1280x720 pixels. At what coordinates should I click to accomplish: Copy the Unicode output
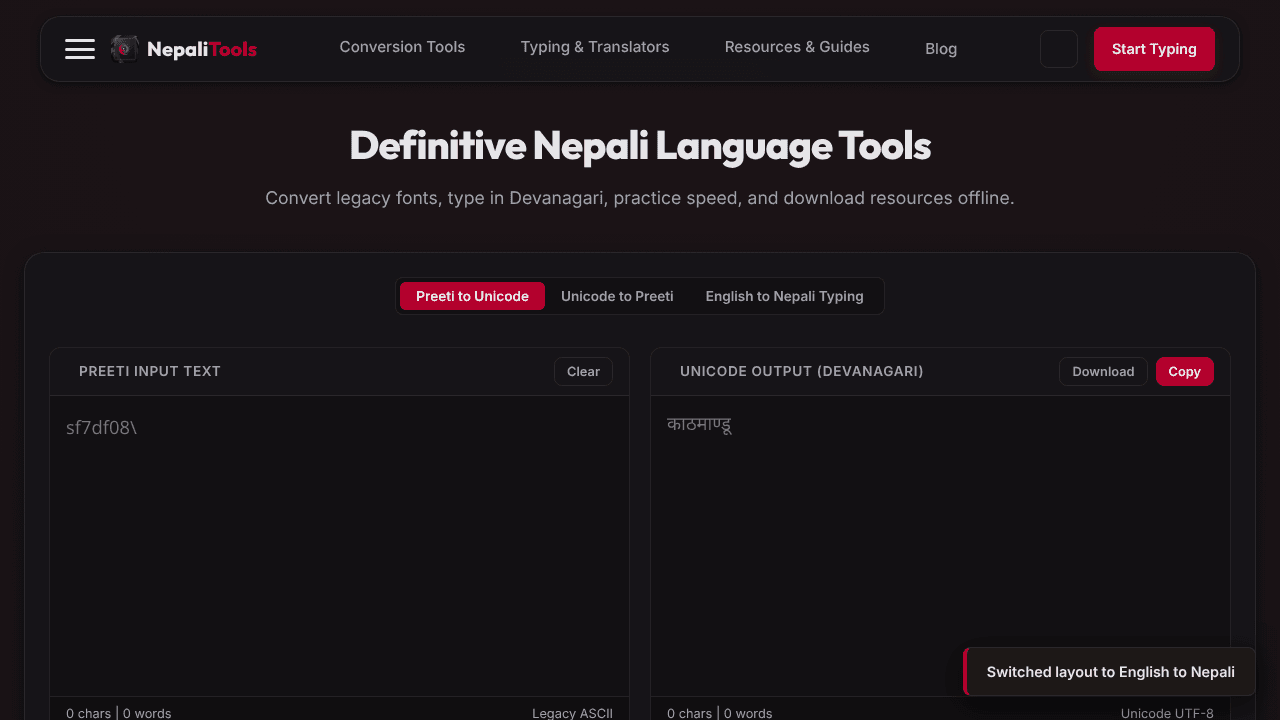pyautogui.click(x=1184, y=371)
